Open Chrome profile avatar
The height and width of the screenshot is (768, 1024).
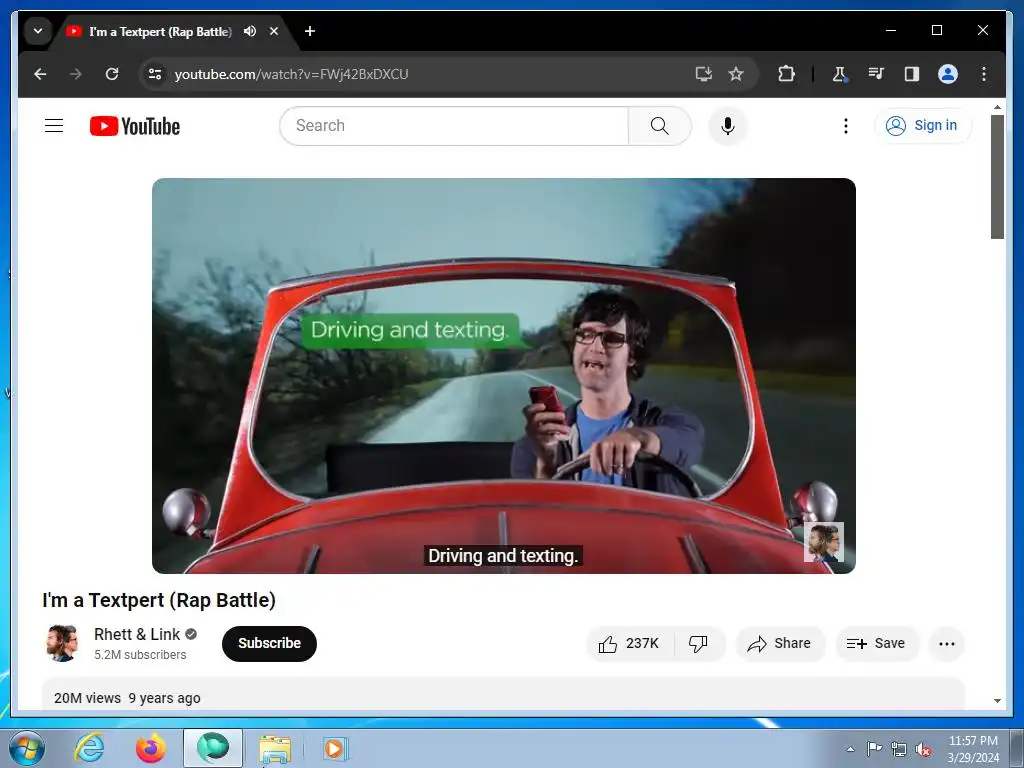pyautogui.click(x=948, y=74)
